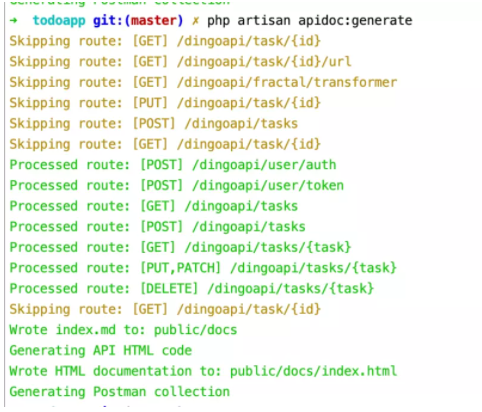Viewport: 482px width, 412px height.
Task: Click line 'Wrote index.md to: public/docs'
Action: point(123,330)
